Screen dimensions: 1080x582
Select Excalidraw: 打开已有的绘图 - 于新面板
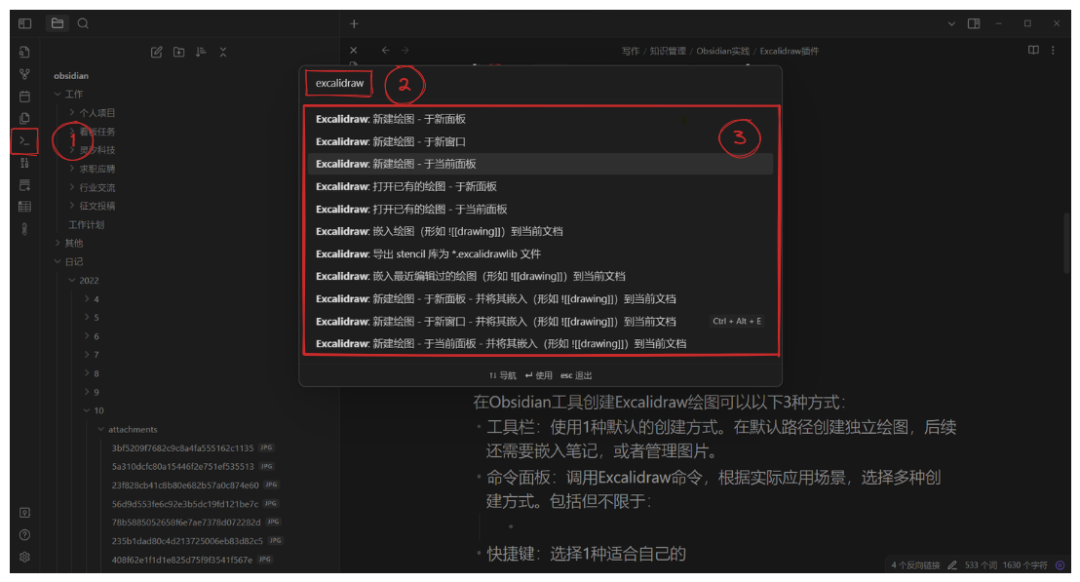540,187
